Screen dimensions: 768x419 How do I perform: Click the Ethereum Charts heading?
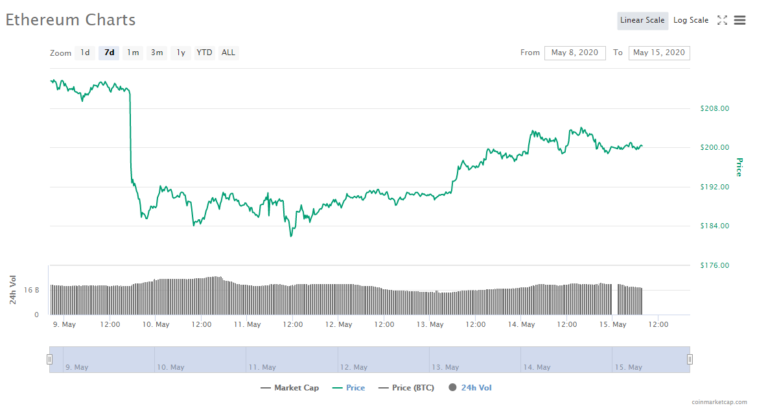(71, 20)
